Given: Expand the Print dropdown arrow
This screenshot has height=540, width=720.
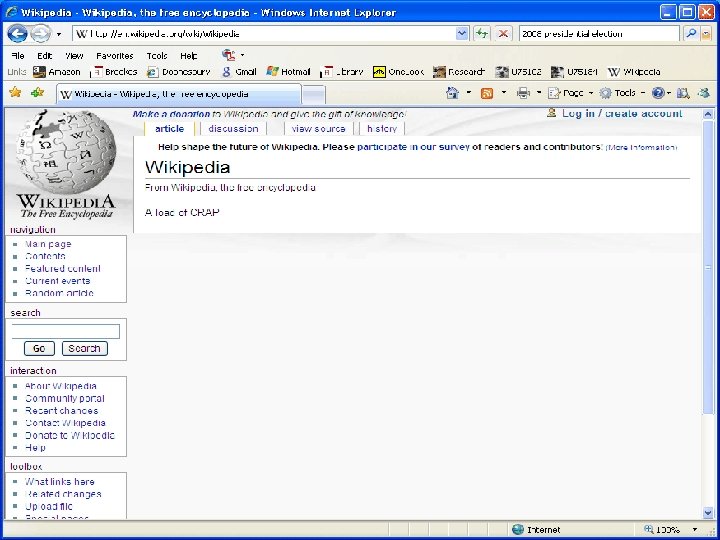Looking at the screenshot, I should 539,93.
